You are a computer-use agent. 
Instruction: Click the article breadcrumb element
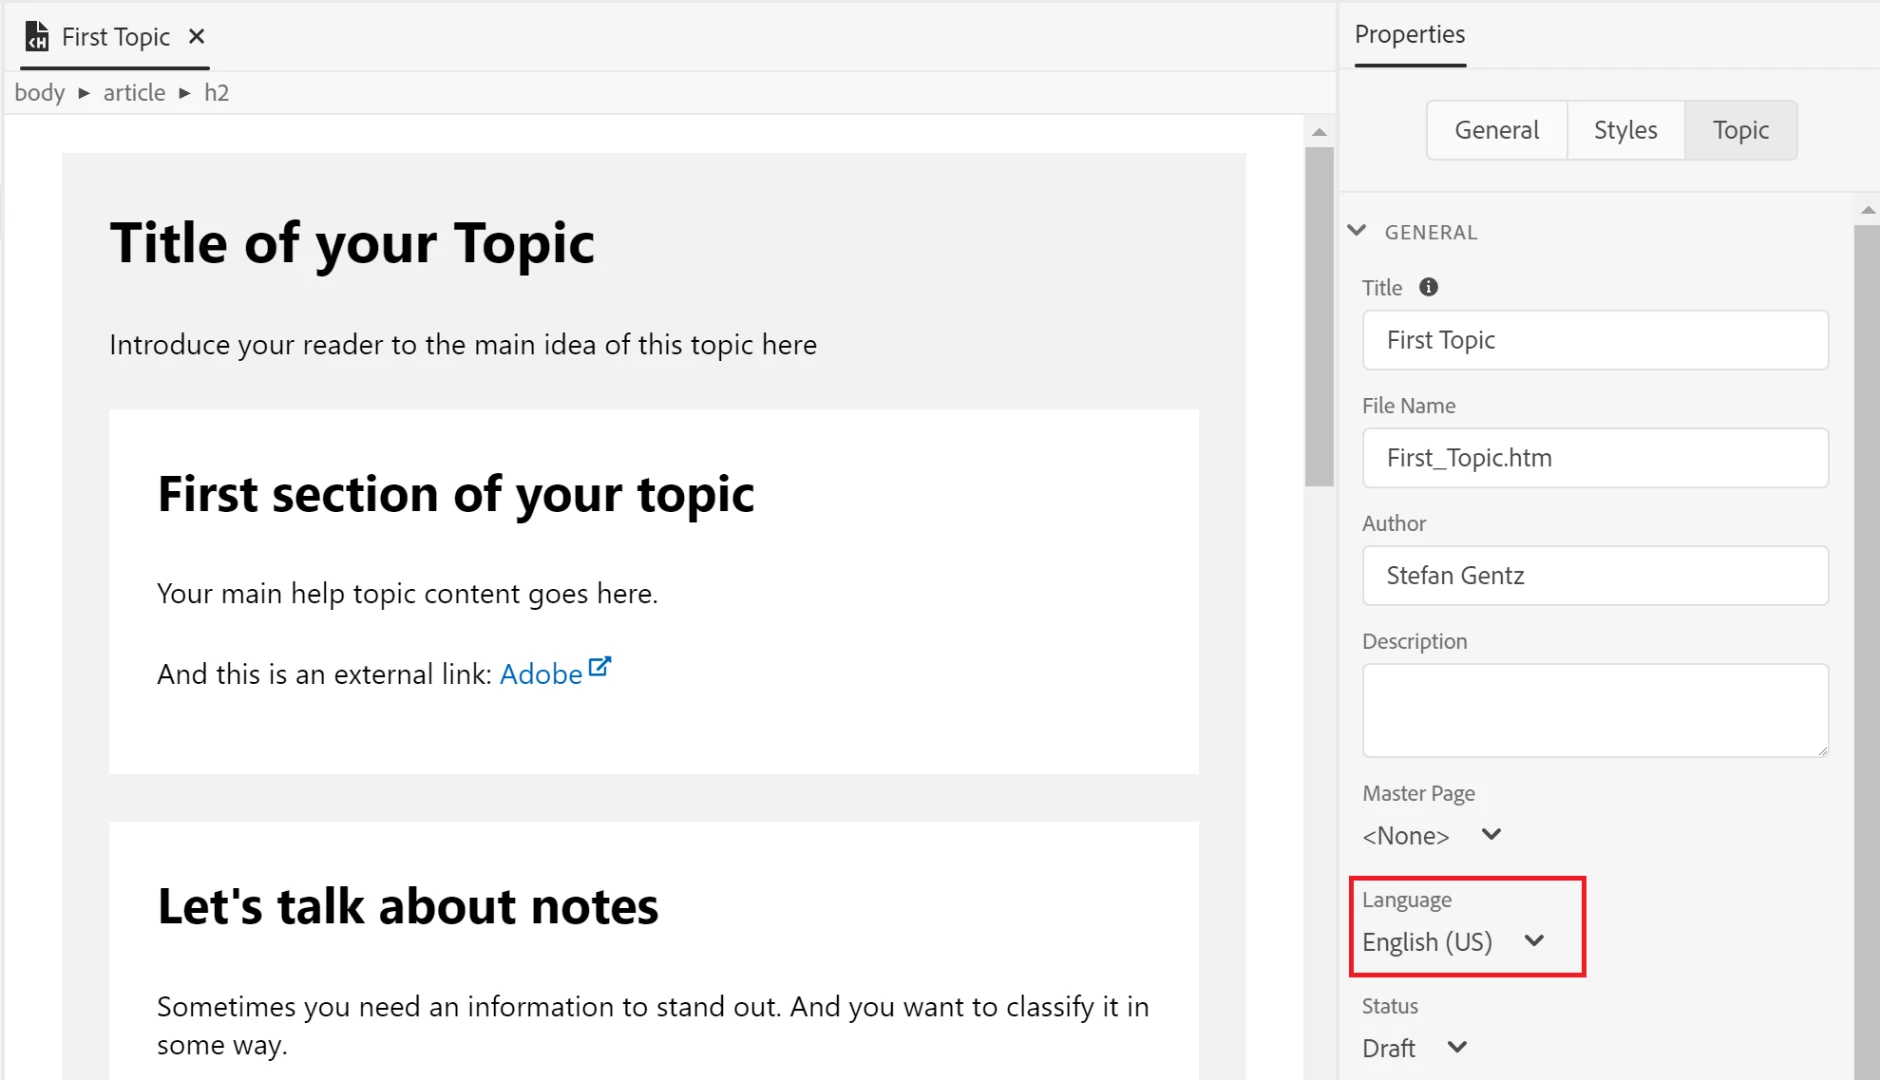(134, 93)
